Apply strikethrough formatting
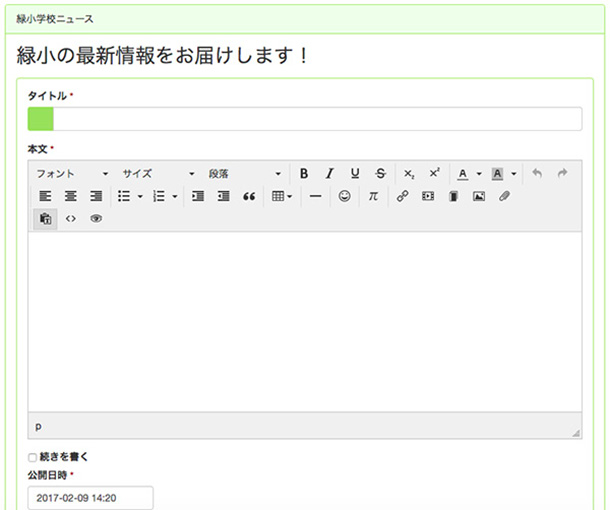 point(380,174)
